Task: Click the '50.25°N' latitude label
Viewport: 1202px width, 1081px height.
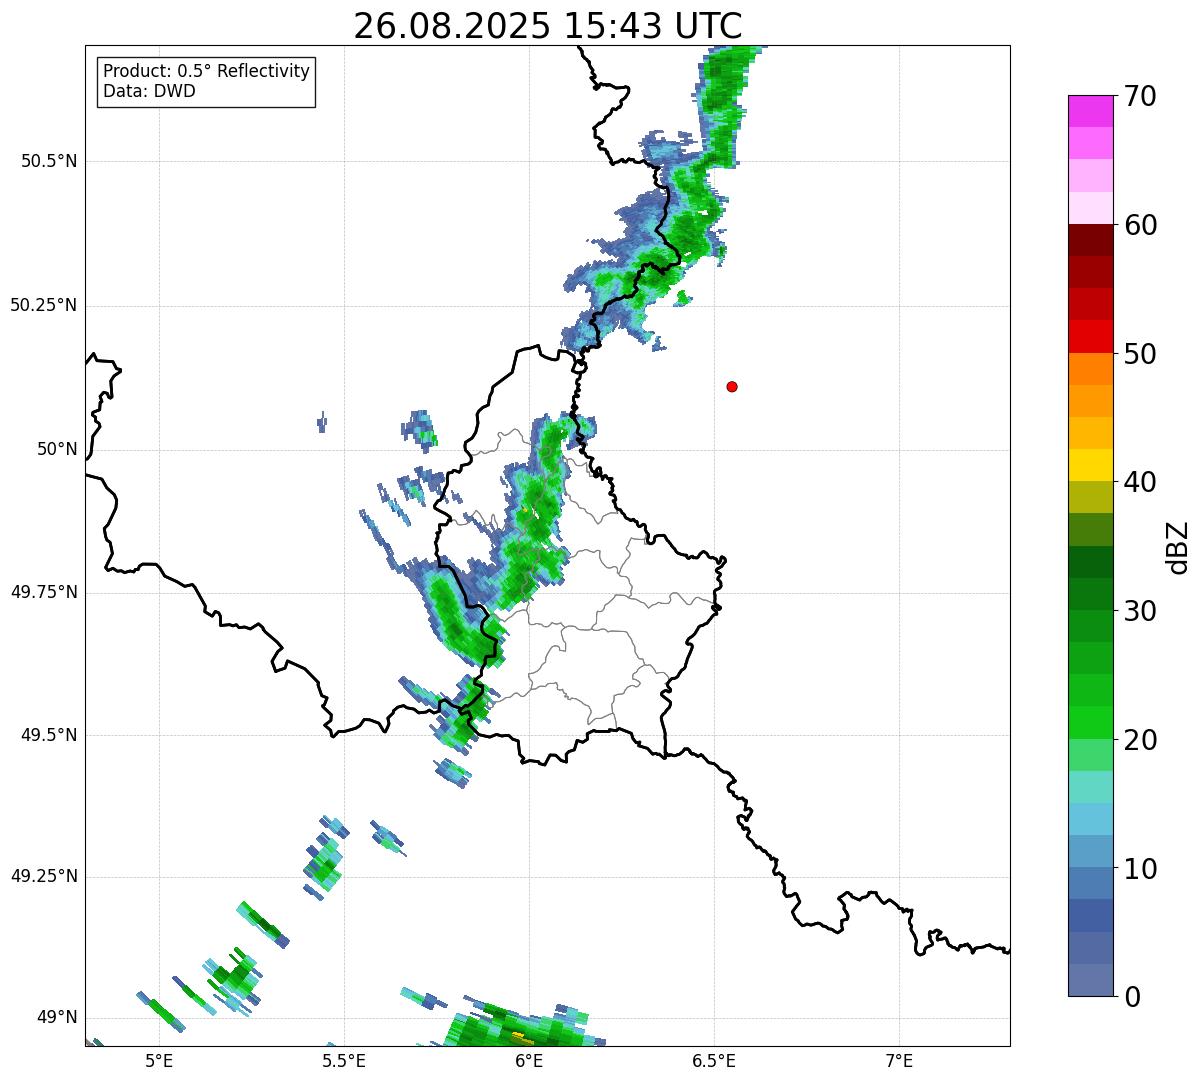Action: [43, 305]
